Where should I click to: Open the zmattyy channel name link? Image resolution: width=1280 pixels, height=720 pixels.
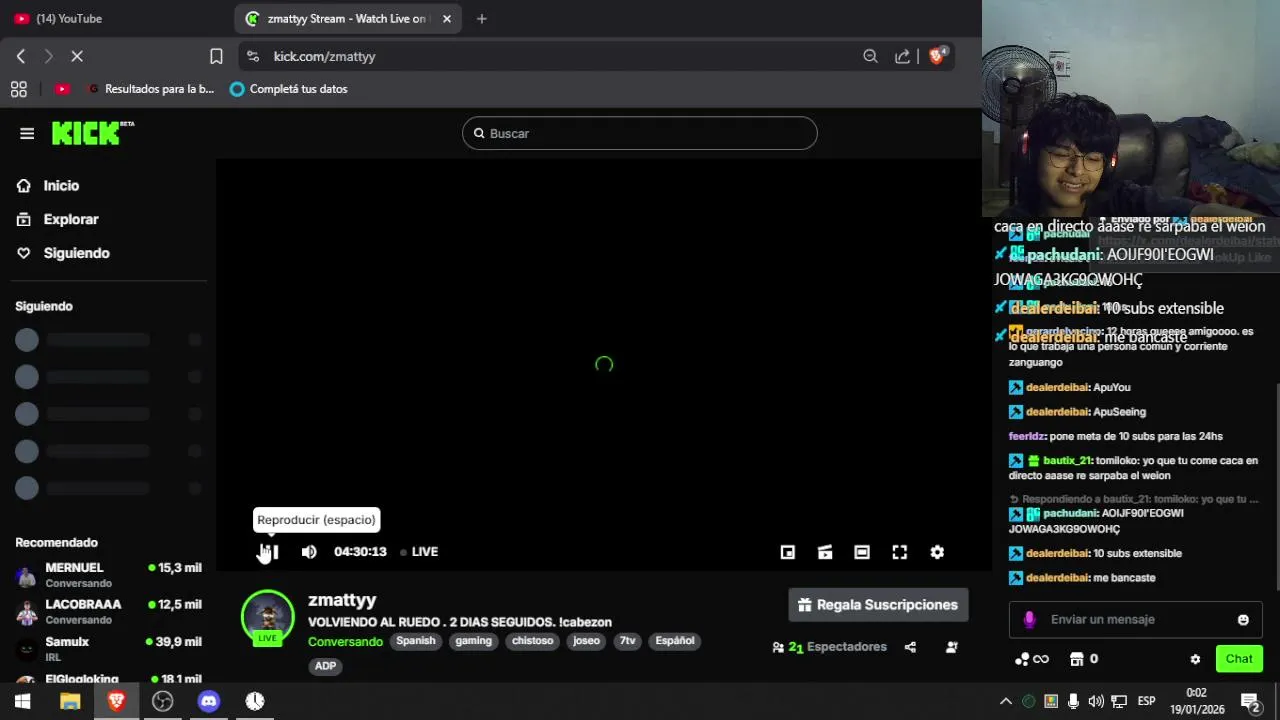[x=342, y=600]
